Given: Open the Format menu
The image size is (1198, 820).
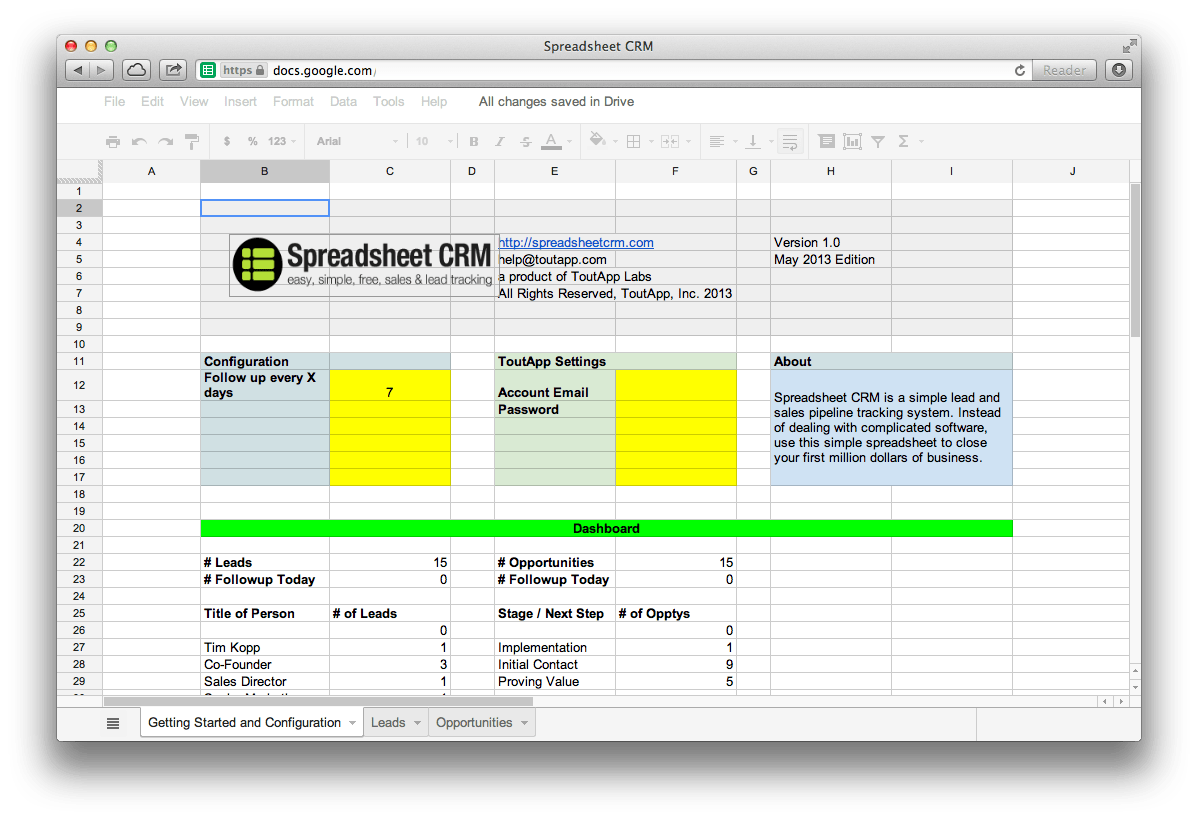Looking at the screenshot, I should 293,102.
